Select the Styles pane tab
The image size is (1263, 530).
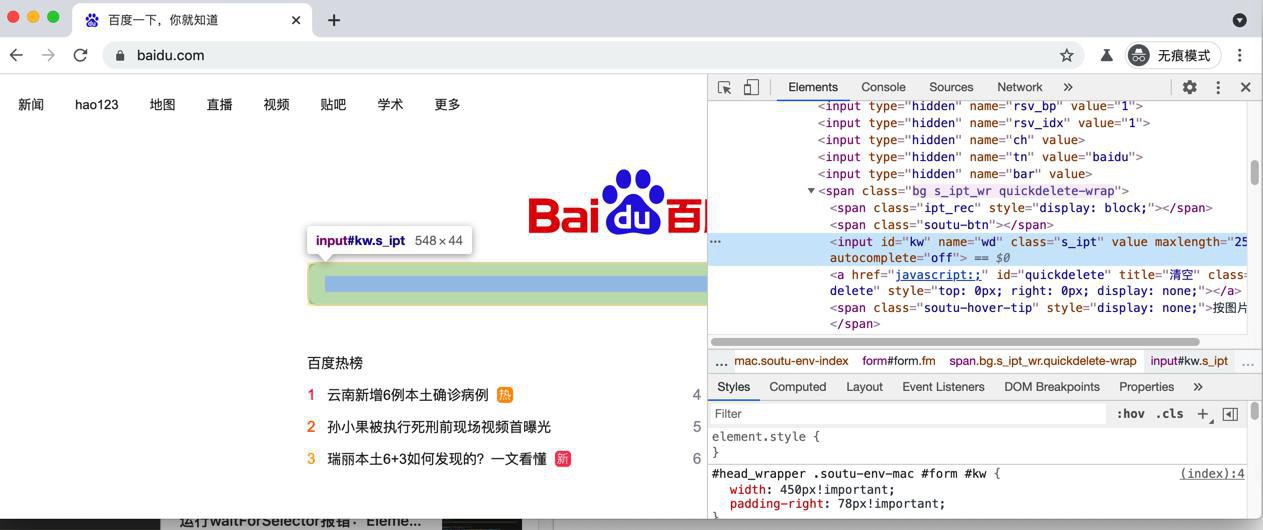tap(733, 387)
